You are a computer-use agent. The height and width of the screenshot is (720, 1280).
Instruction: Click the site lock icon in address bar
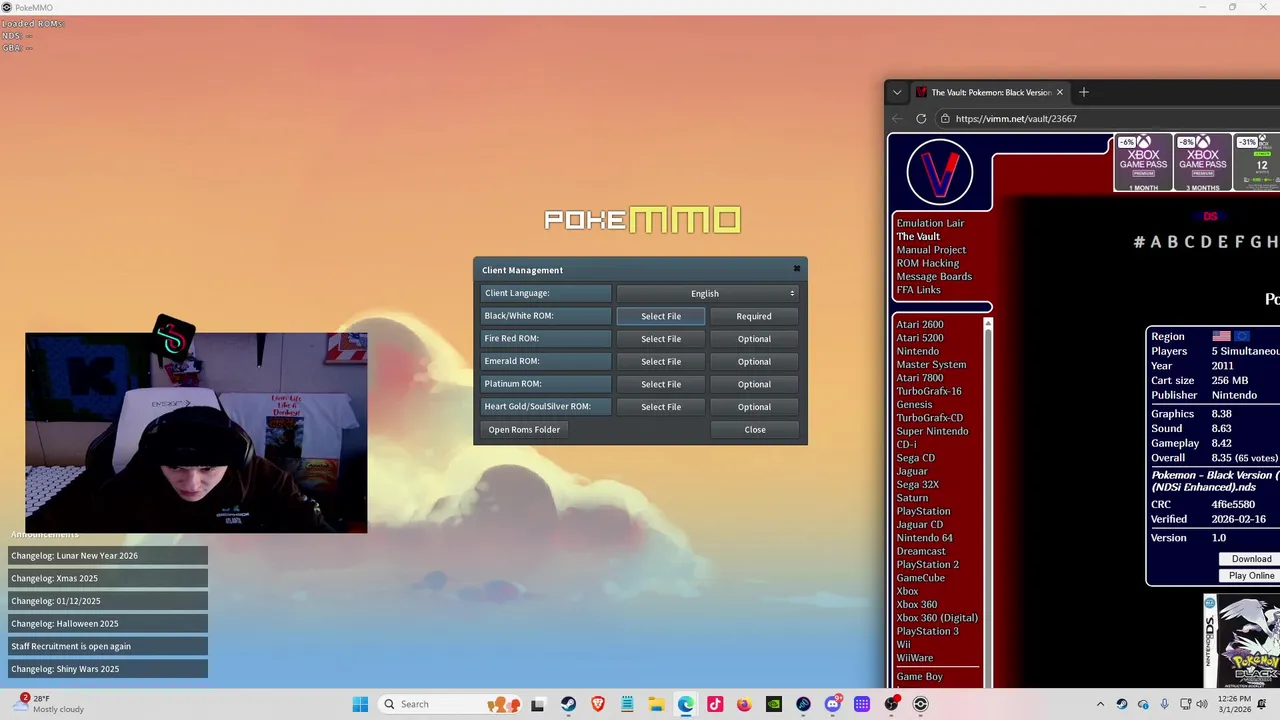pyautogui.click(x=945, y=118)
